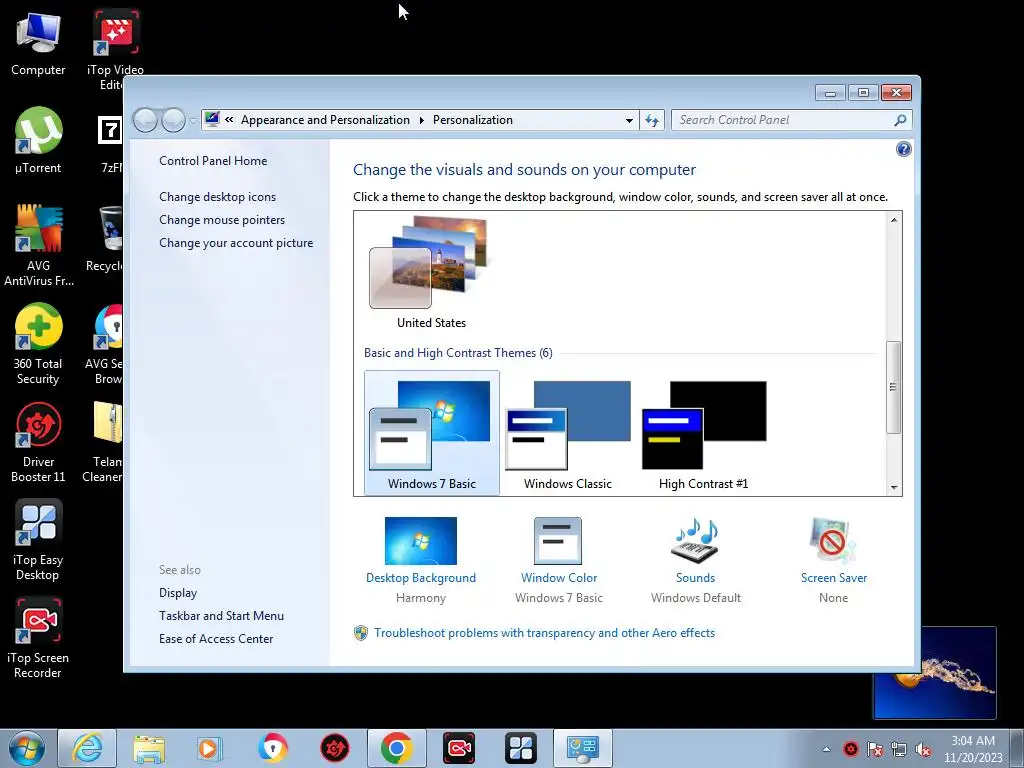Click the jellyfish picture gadget on desktop
Image resolution: width=1024 pixels, height=768 pixels.
point(935,673)
